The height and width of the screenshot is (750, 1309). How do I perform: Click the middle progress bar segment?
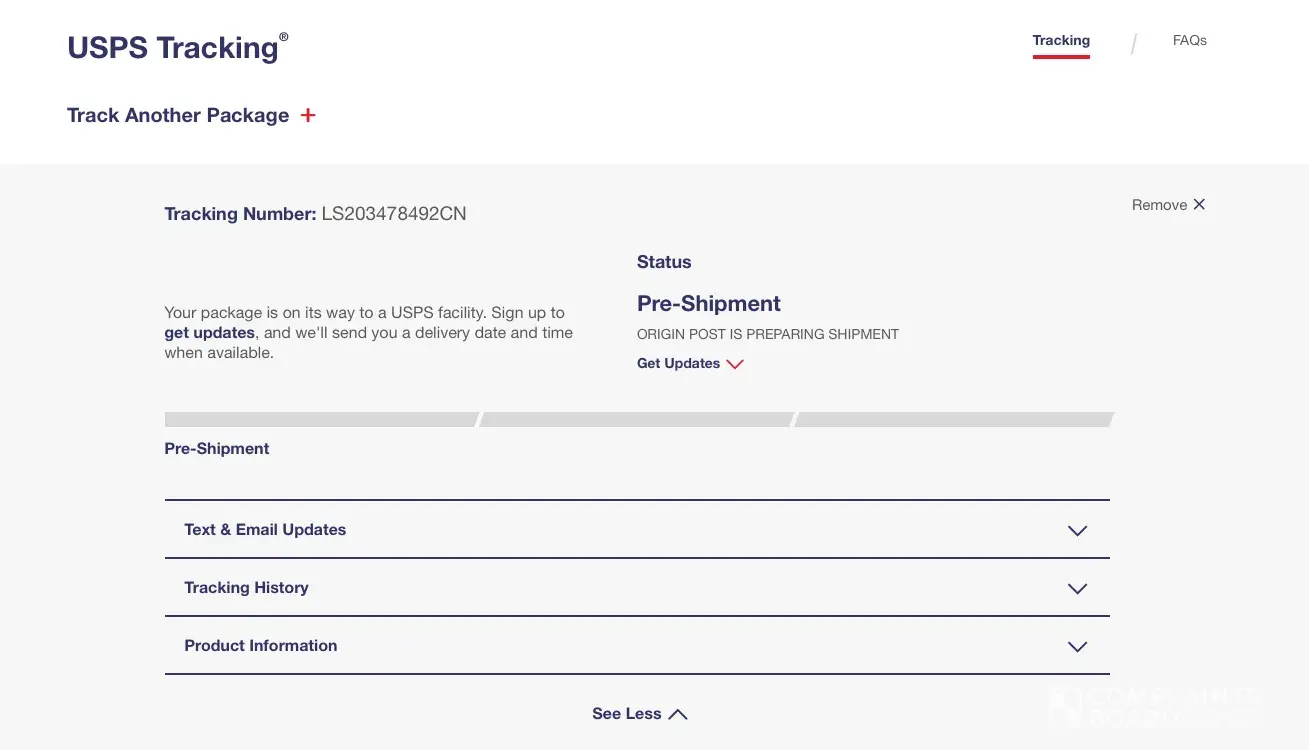(x=637, y=420)
